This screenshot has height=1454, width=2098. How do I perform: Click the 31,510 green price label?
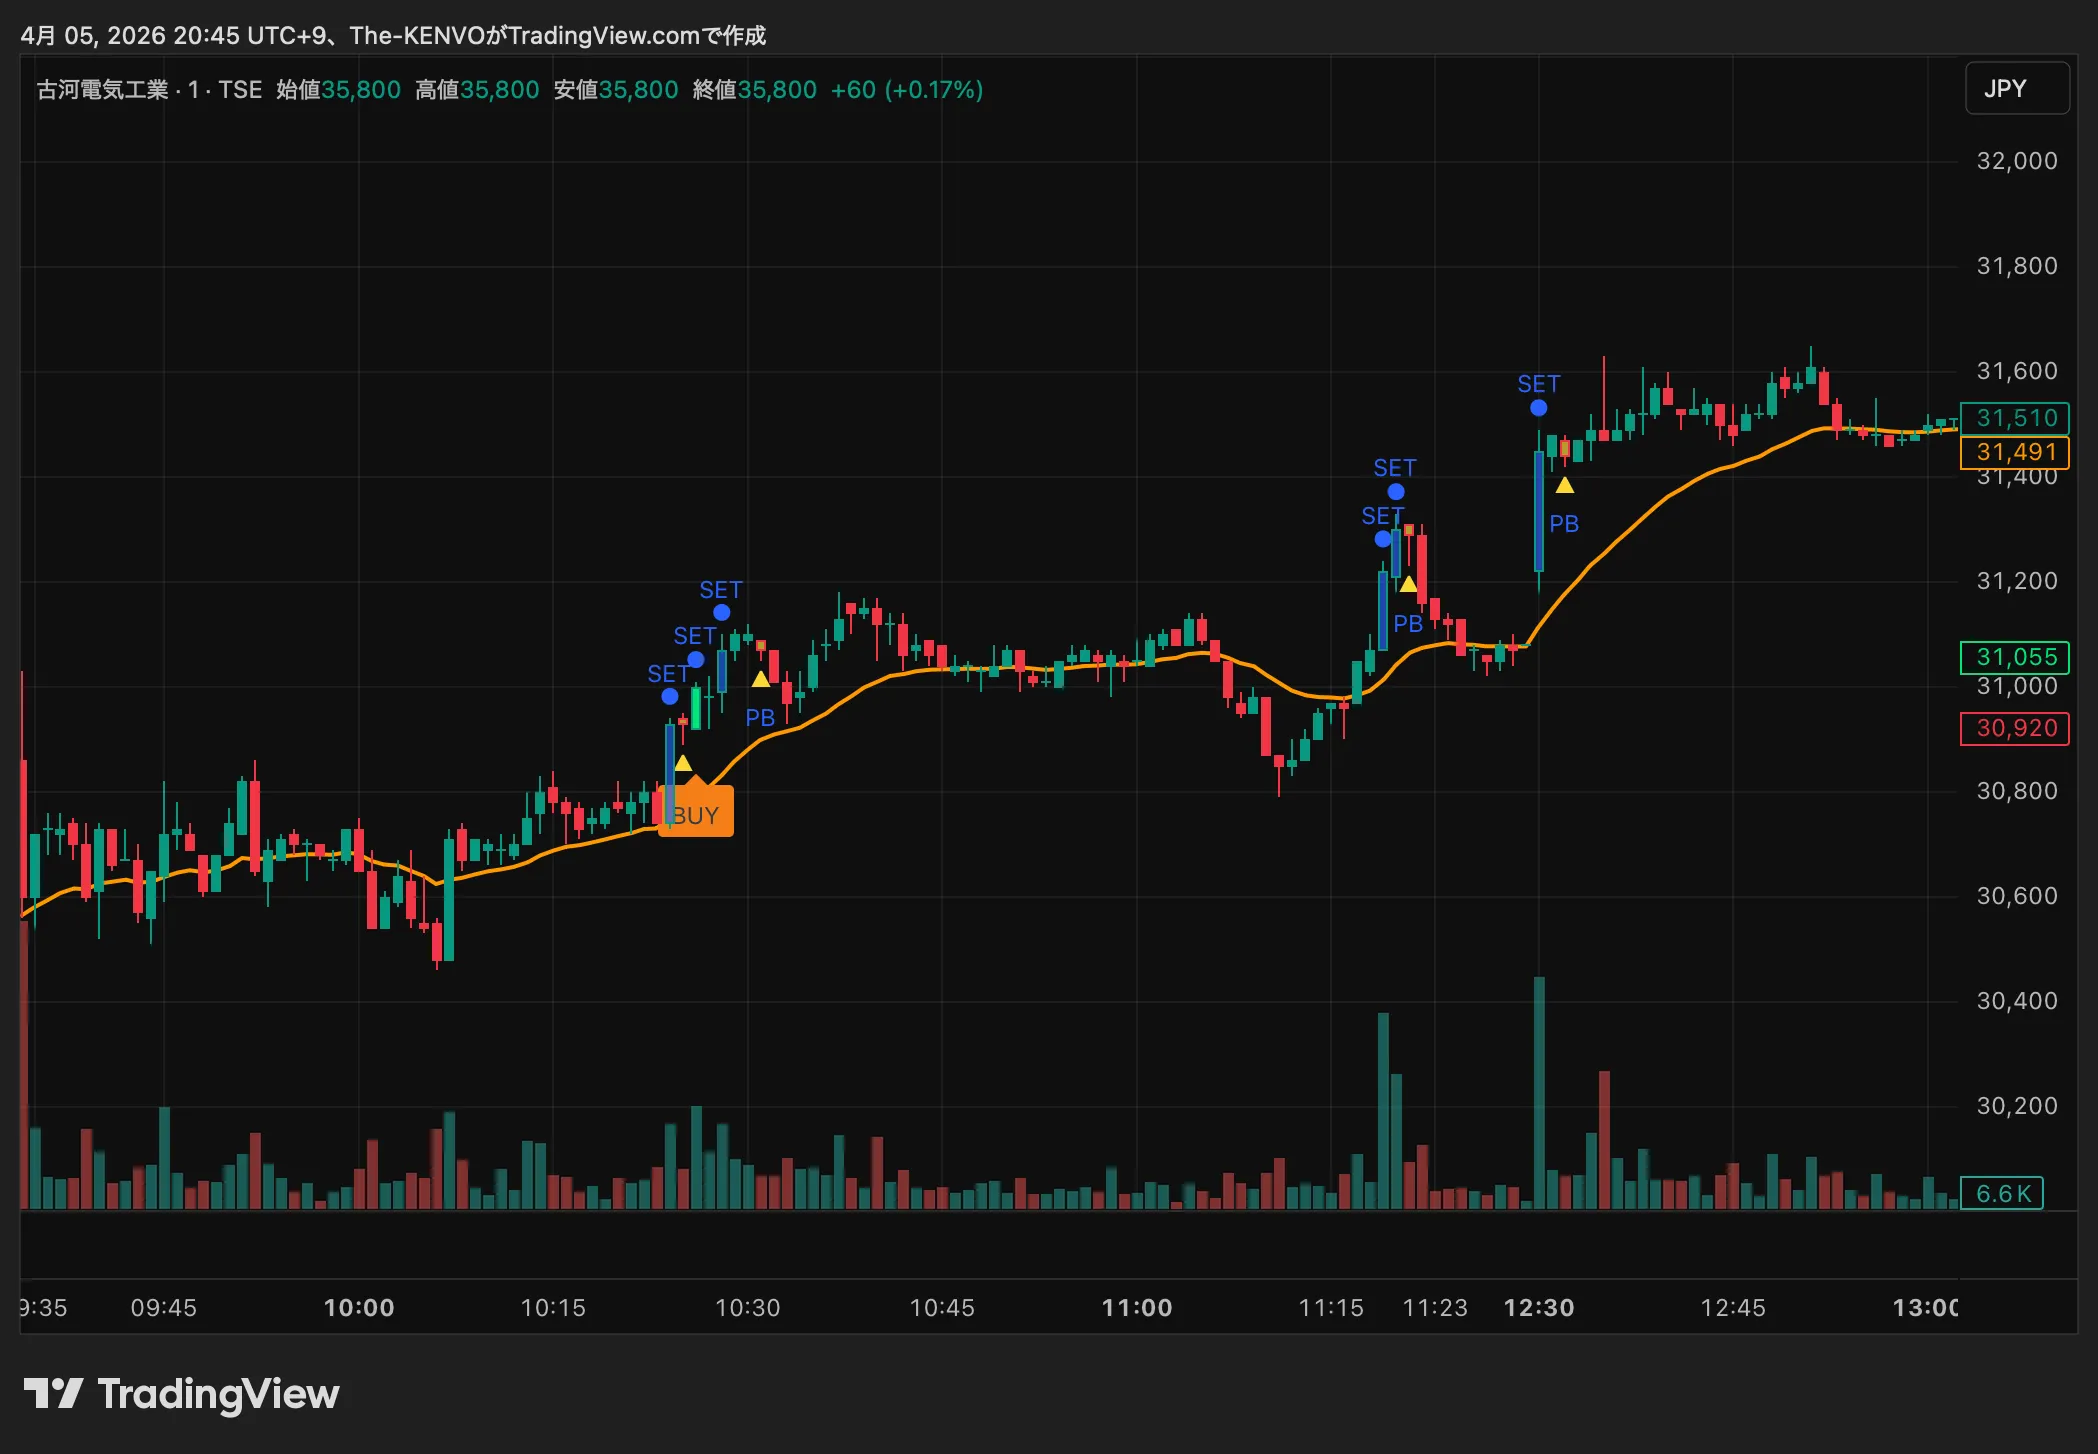point(2015,418)
